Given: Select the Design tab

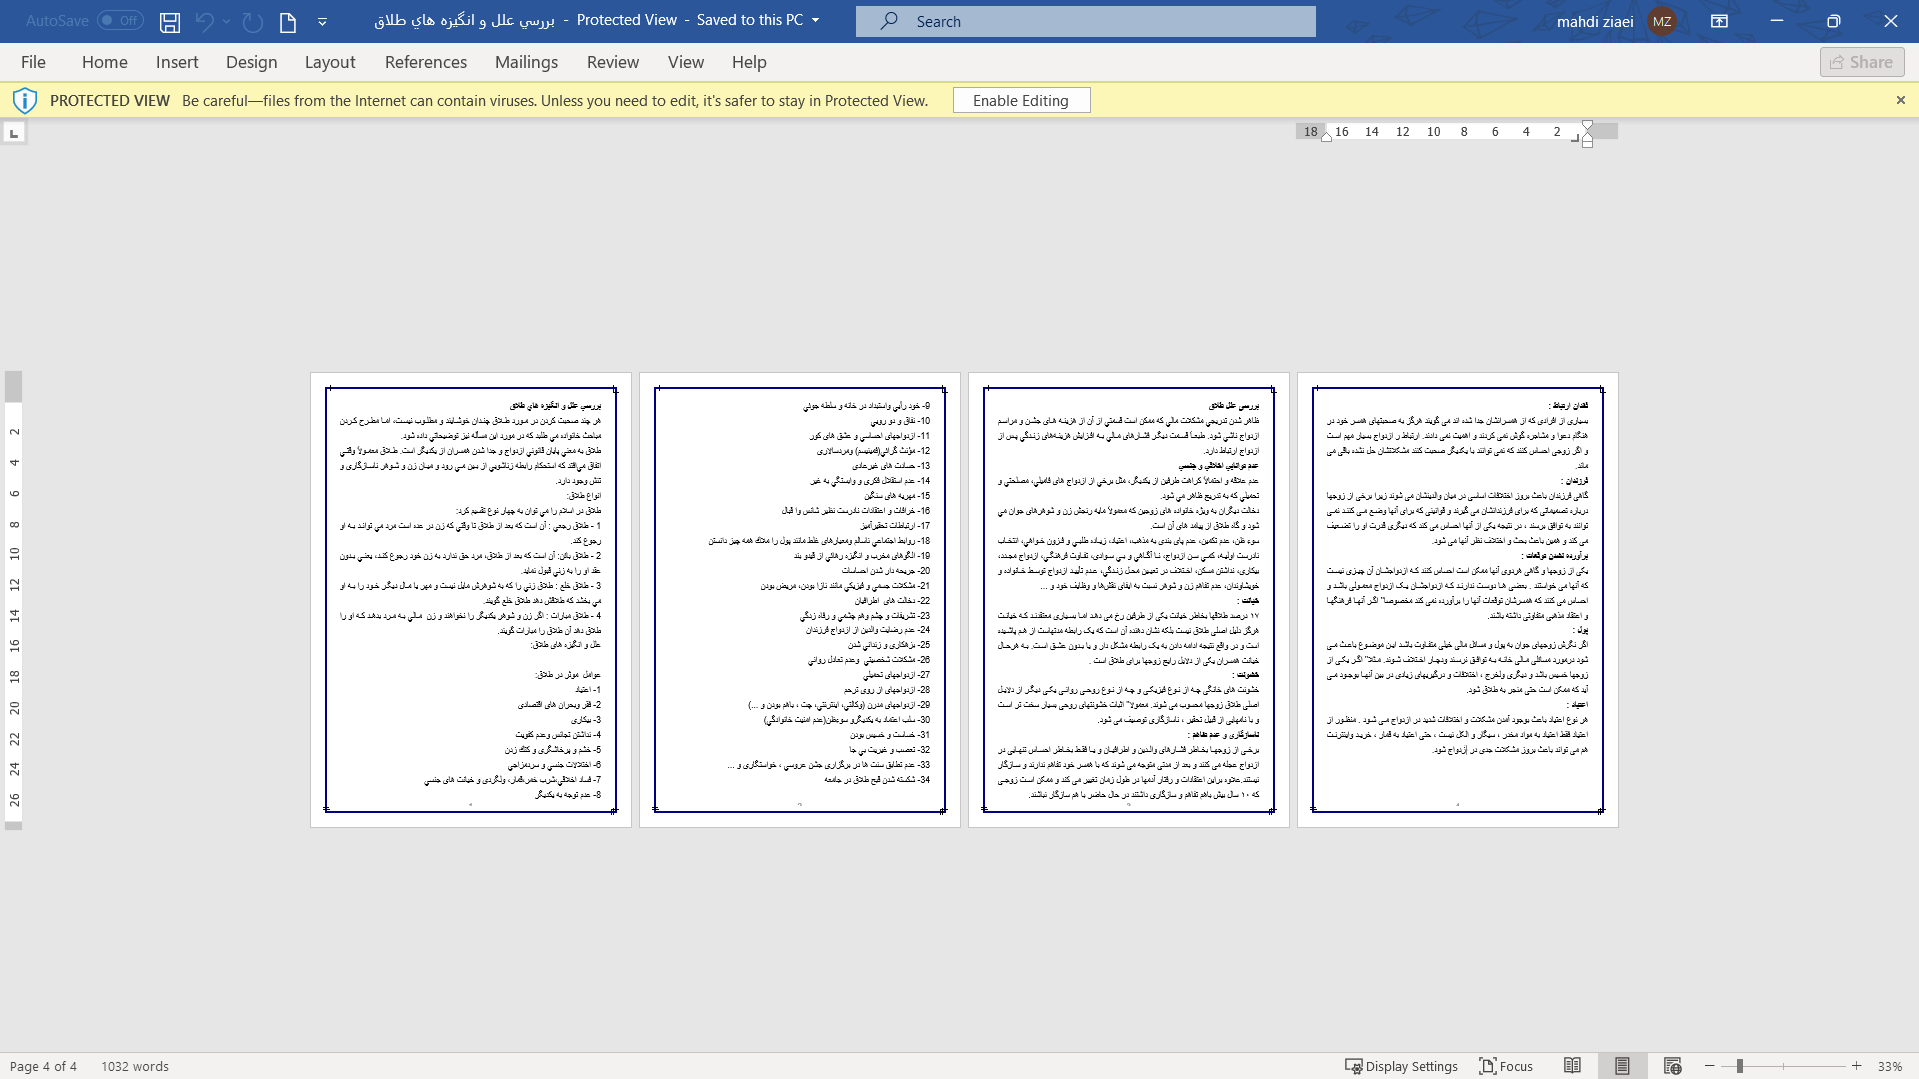Looking at the screenshot, I should (x=251, y=62).
